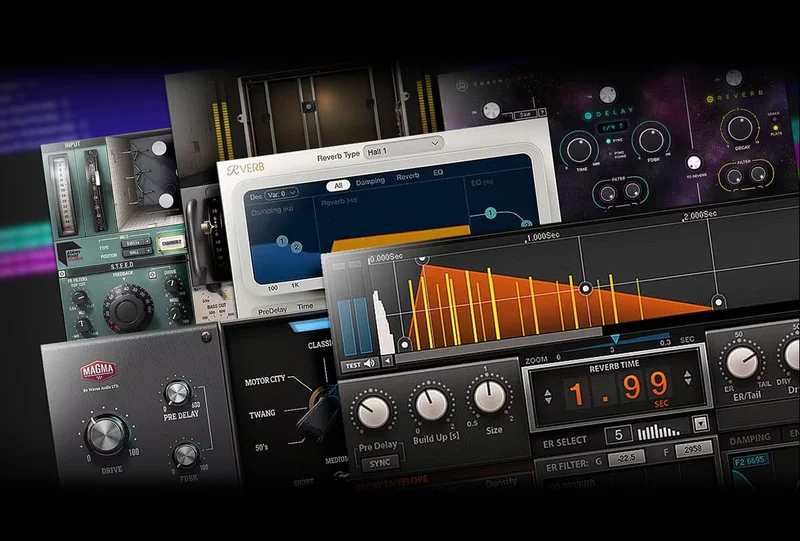Switch to the EQ tab in R-Verb
Screen dimensions: 800x541
point(438,173)
